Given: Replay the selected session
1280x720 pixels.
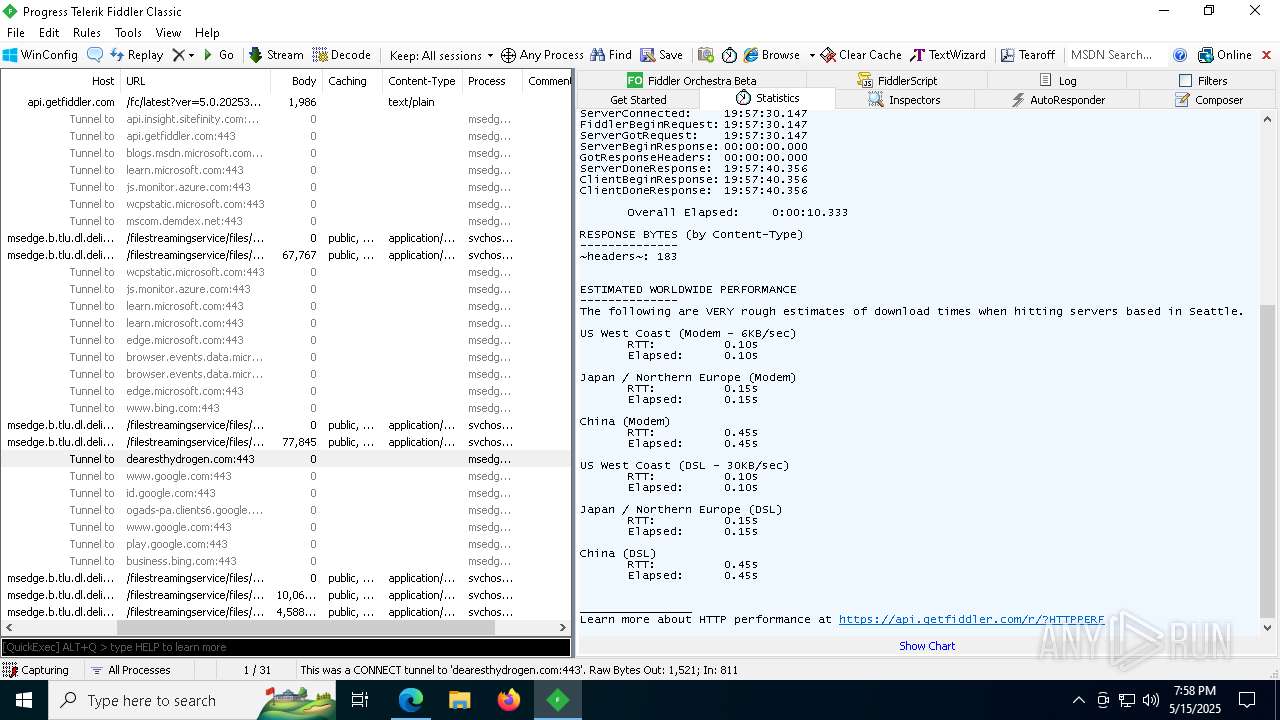Looking at the screenshot, I should [x=136, y=55].
